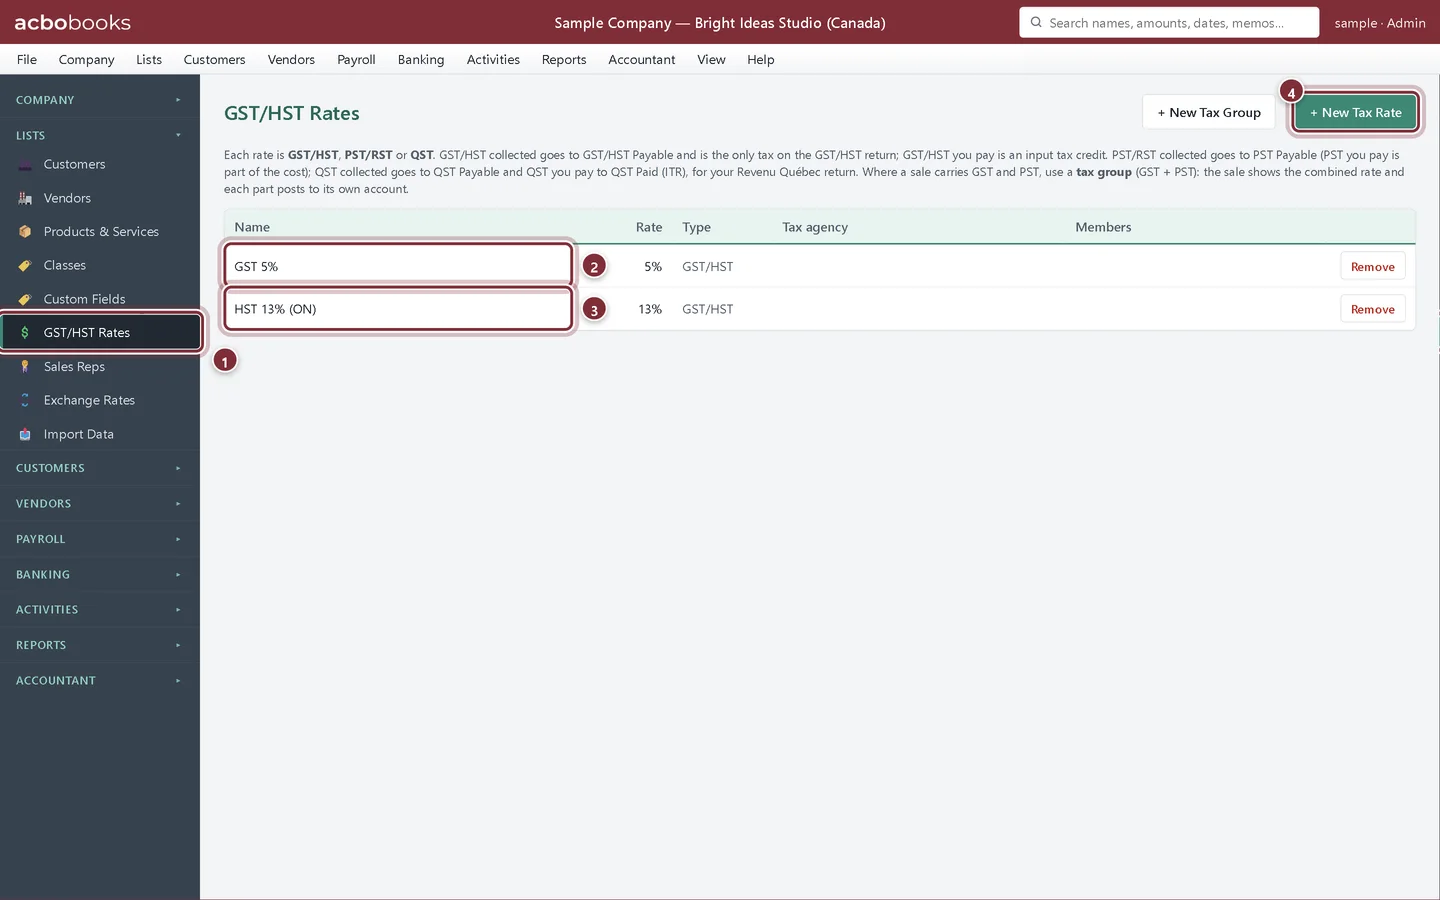Open the Payroll menu
Image resolution: width=1440 pixels, height=900 pixels.
click(x=356, y=59)
